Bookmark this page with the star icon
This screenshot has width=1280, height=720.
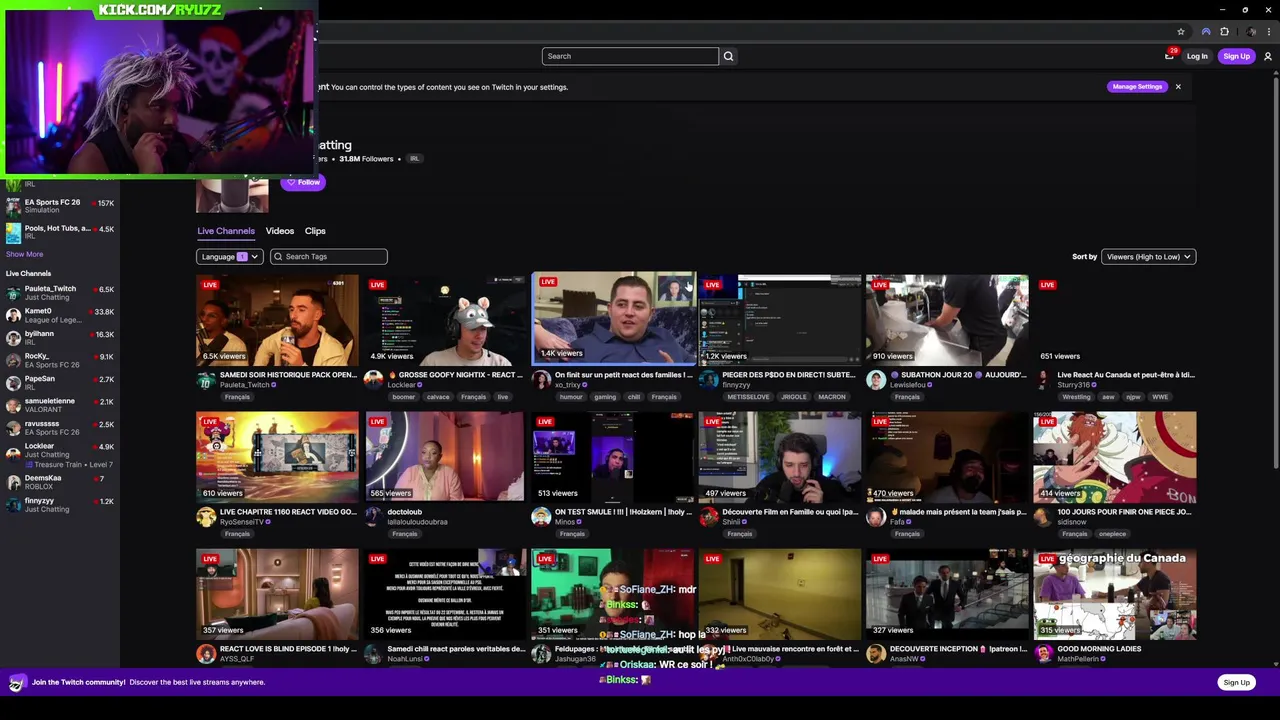point(1181,32)
